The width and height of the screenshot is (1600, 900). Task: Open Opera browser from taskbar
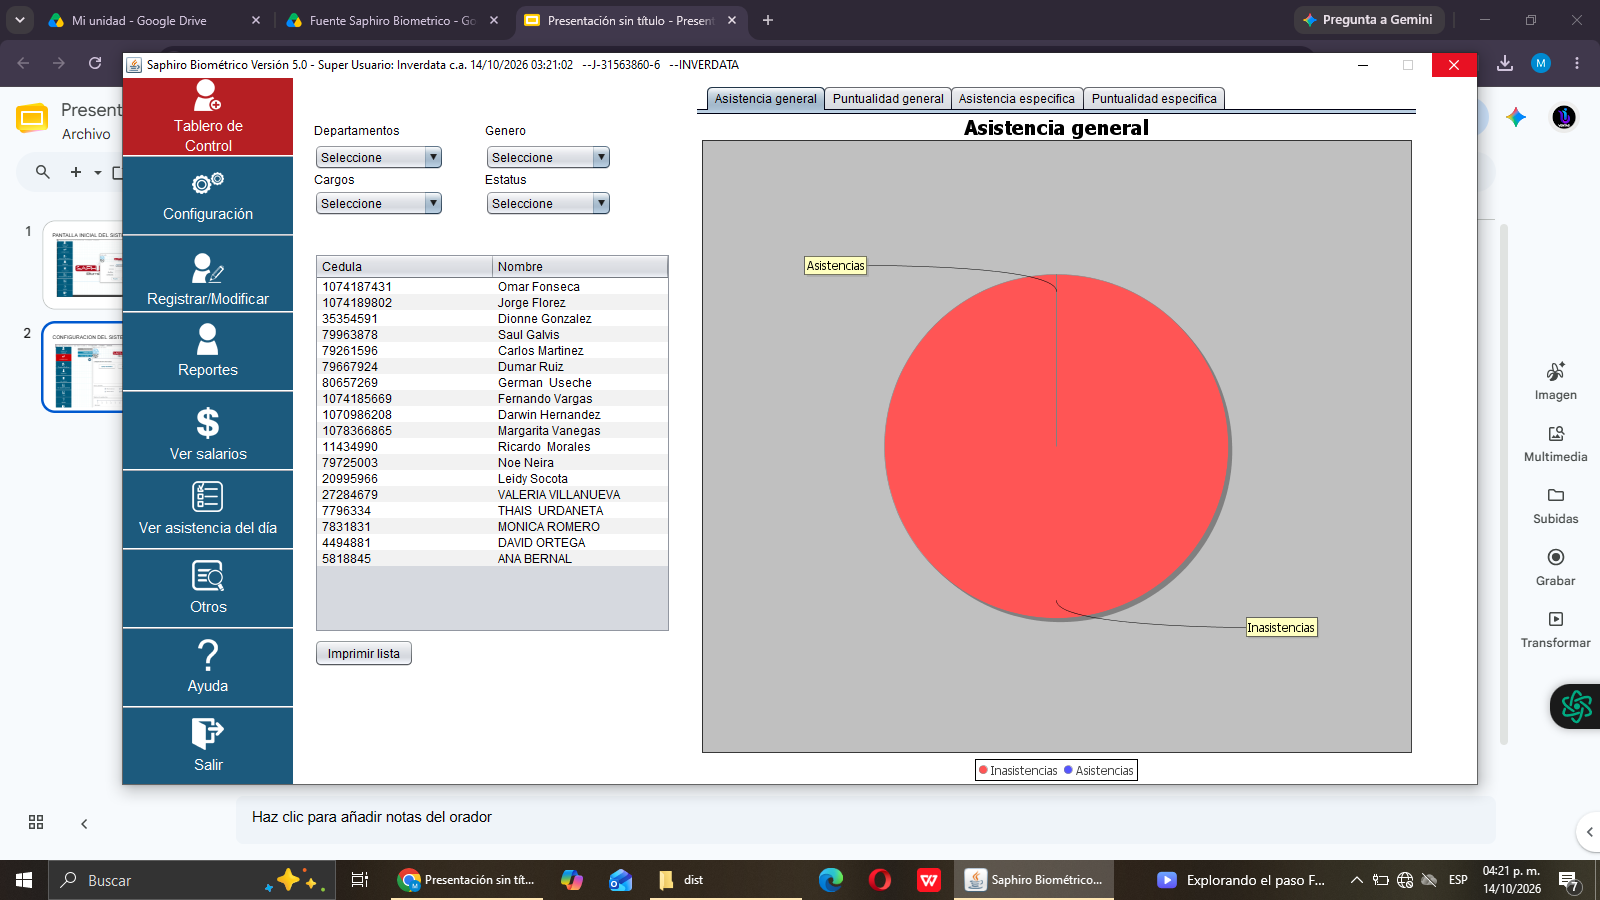click(x=880, y=880)
